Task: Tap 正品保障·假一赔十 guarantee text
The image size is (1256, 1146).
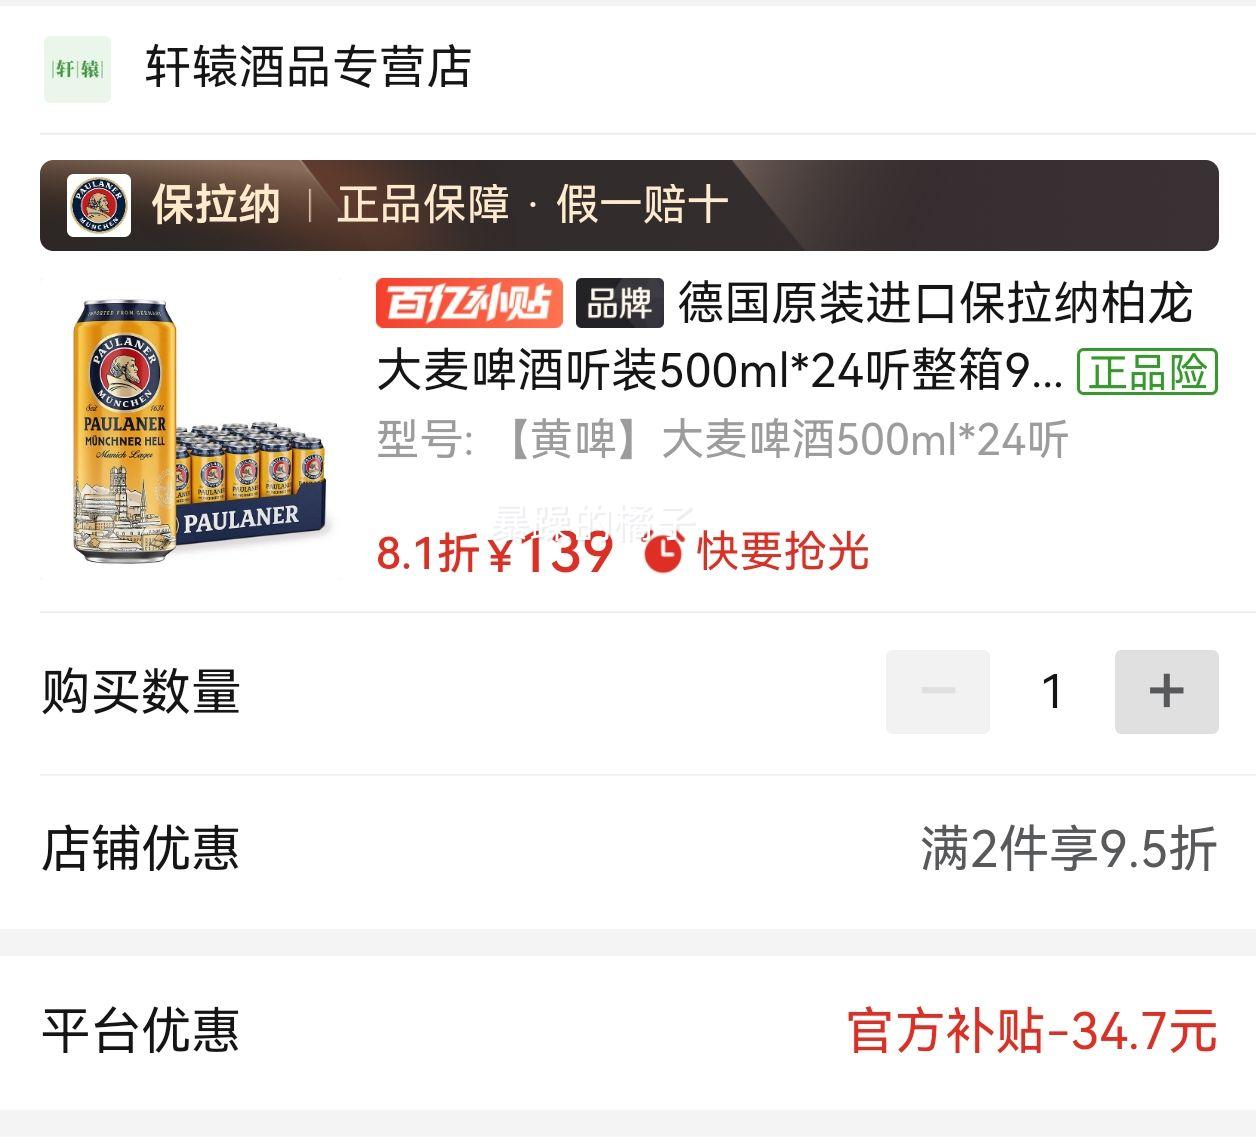Action: [x=532, y=205]
